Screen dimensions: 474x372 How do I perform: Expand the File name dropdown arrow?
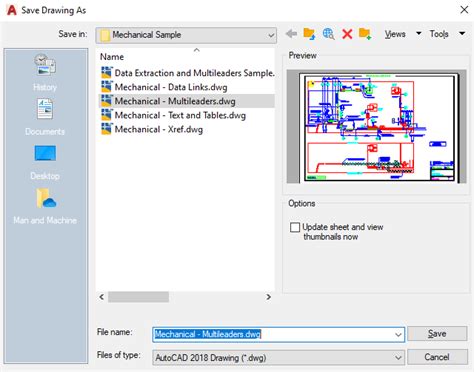pyautogui.click(x=398, y=334)
